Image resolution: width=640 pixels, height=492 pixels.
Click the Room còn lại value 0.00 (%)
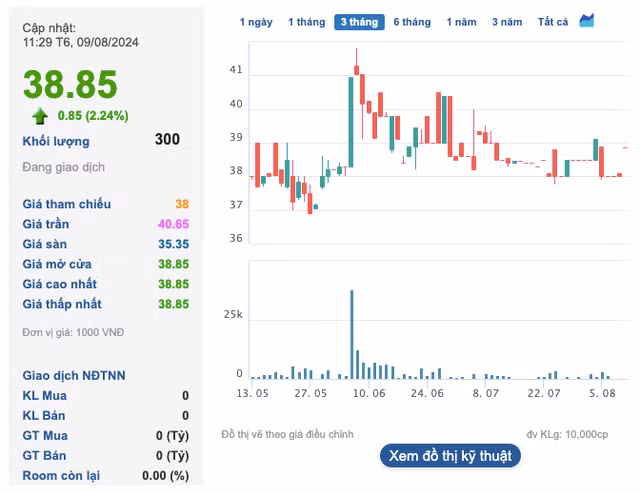(165, 476)
